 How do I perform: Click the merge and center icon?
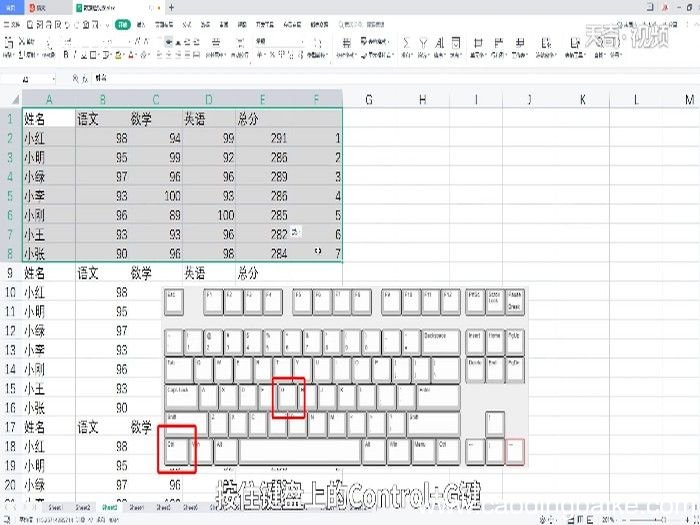point(216,43)
